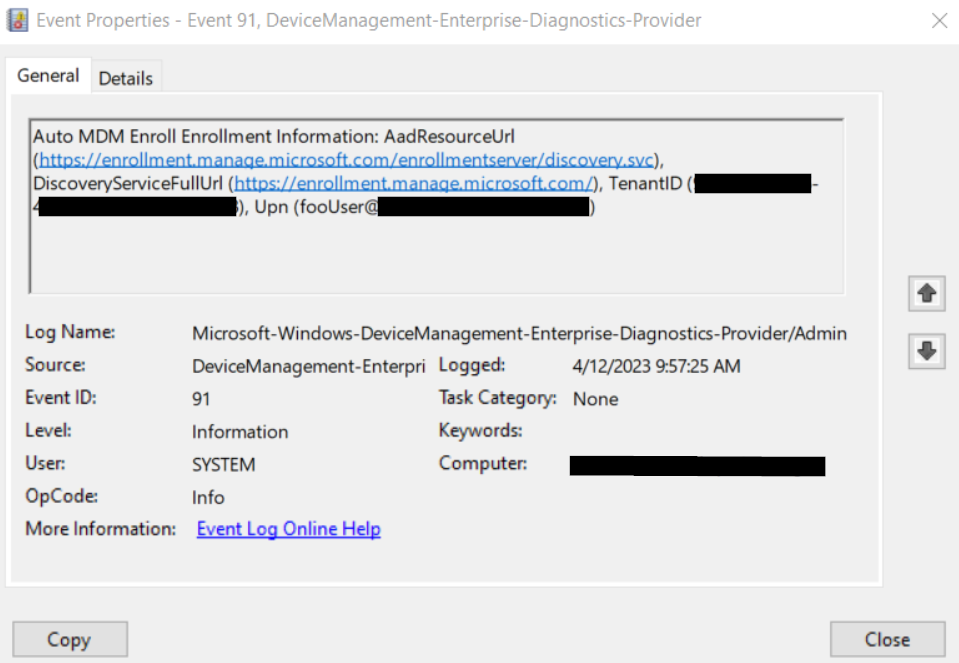Go to next event with down arrow
This screenshot has width=959, height=663.
[x=927, y=351]
